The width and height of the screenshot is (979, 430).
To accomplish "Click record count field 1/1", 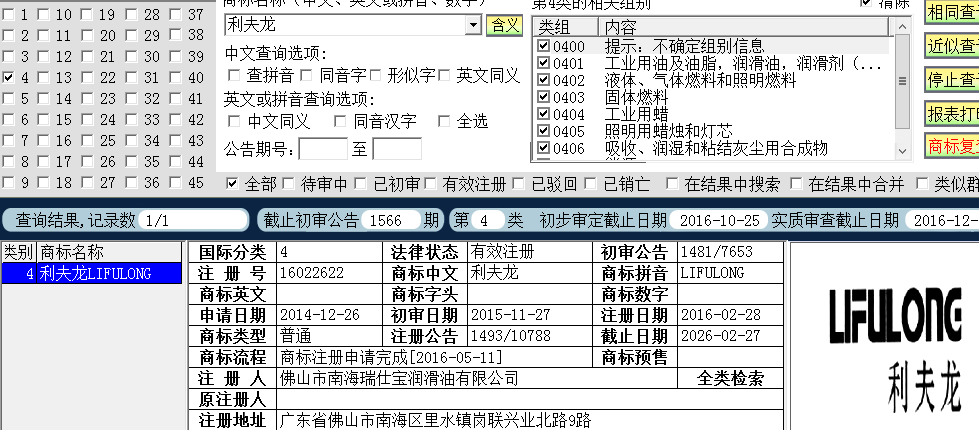I will click(193, 220).
